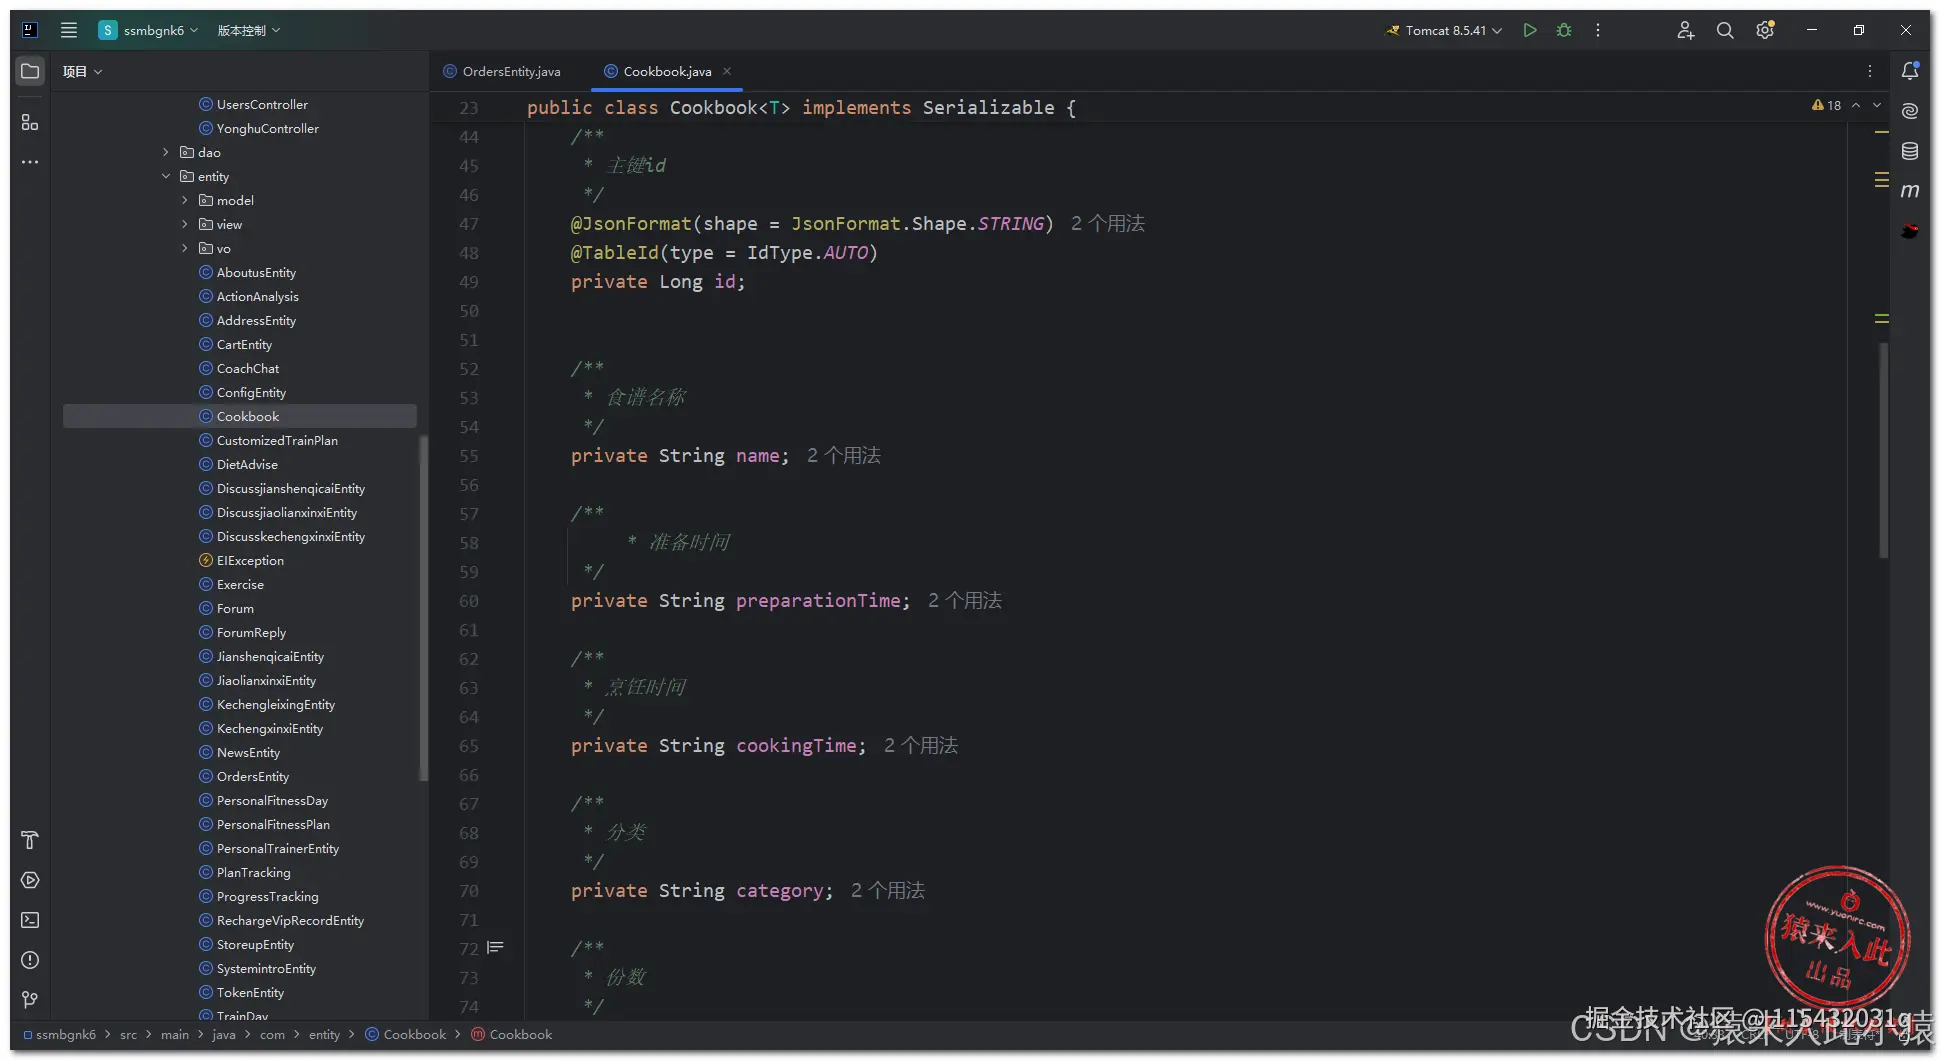Click doc comment render icon at line 72
The height and width of the screenshot is (1061, 1941).
pyautogui.click(x=495, y=947)
